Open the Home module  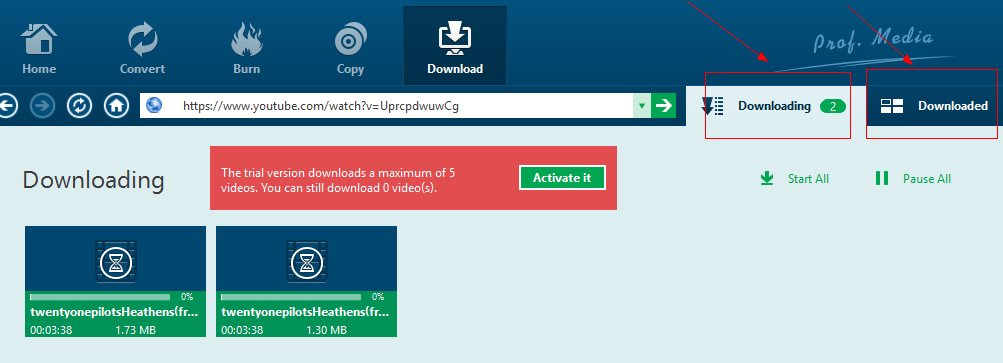point(39,48)
